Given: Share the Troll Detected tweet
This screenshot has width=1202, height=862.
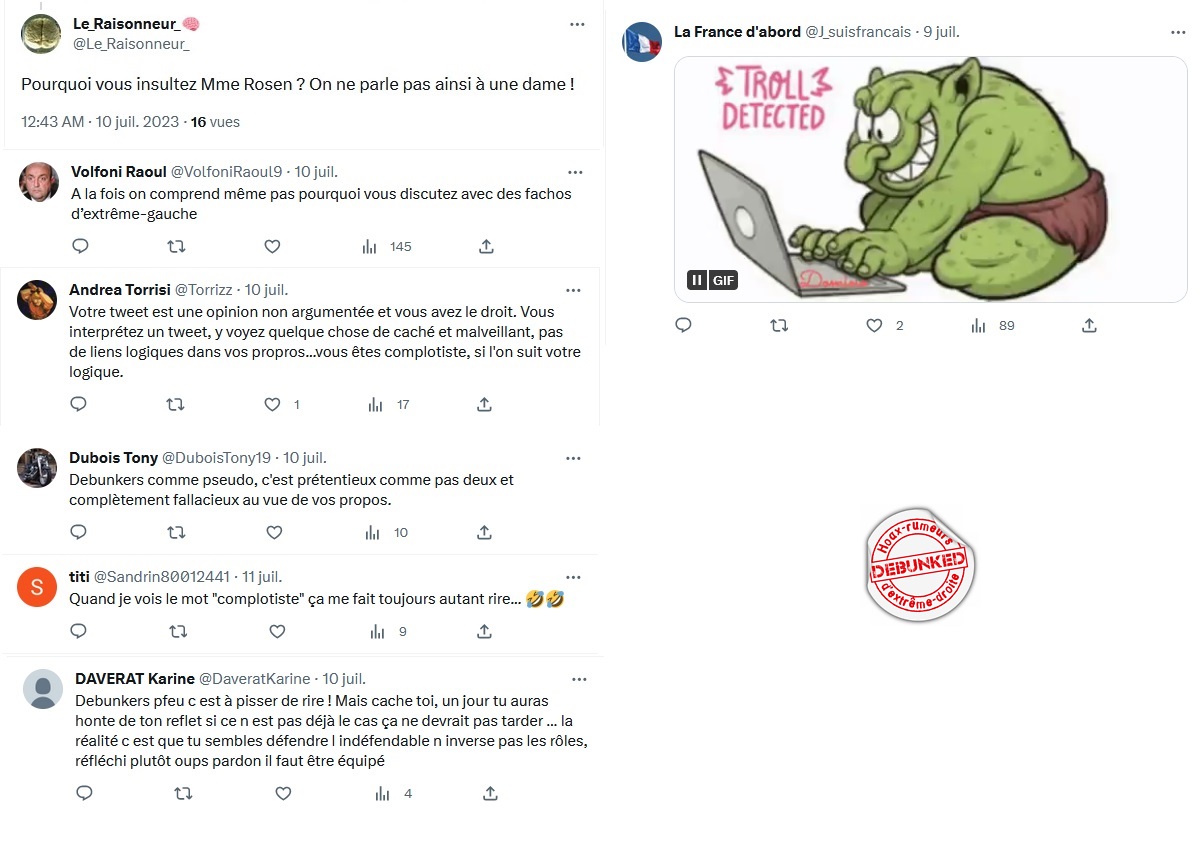Looking at the screenshot, I should click(1090, 325).
